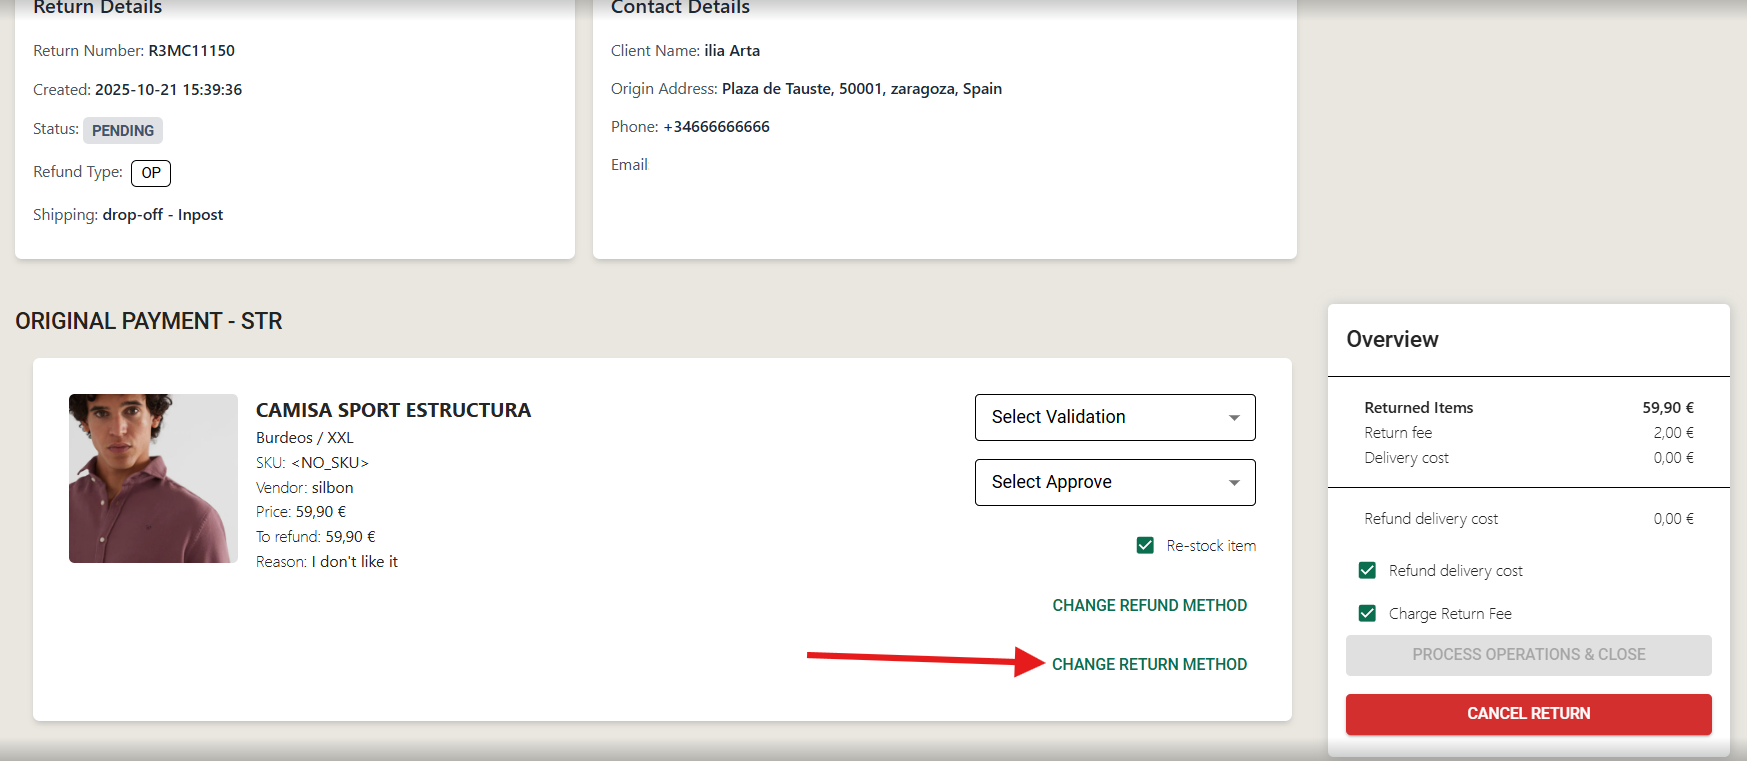The height and width of the screenshot is (761, 1747).
Task: Disable the Refund delivery cost checkbox
Action: 1367,570
